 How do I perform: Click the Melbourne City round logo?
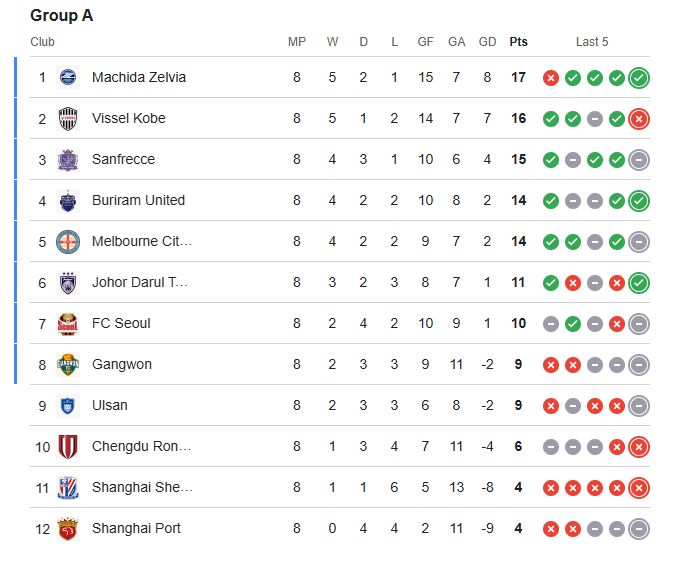pyautogui.click(x=68, y=241)
